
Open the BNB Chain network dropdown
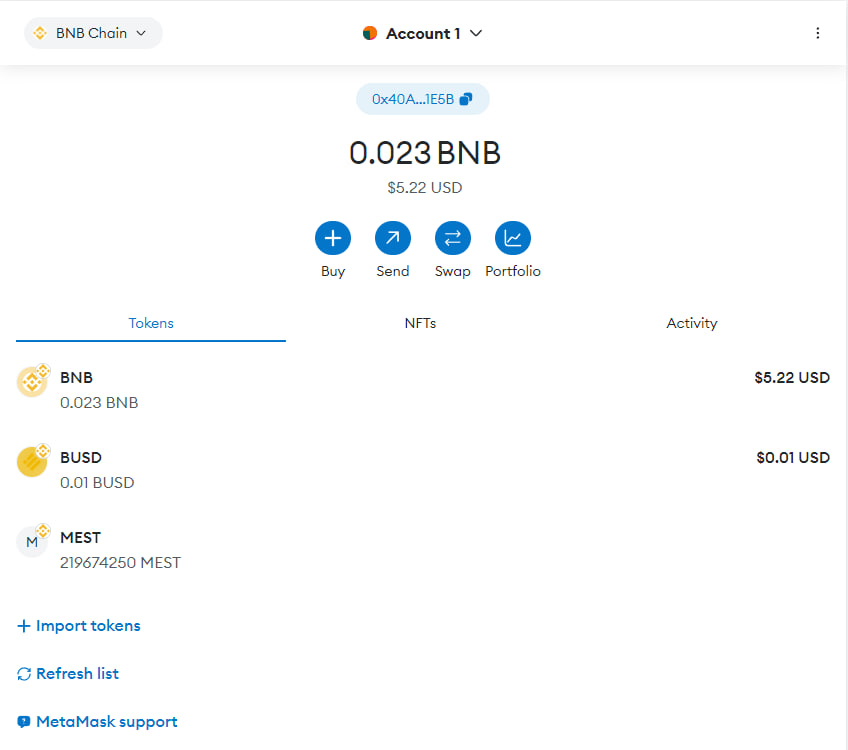[93, 33]
